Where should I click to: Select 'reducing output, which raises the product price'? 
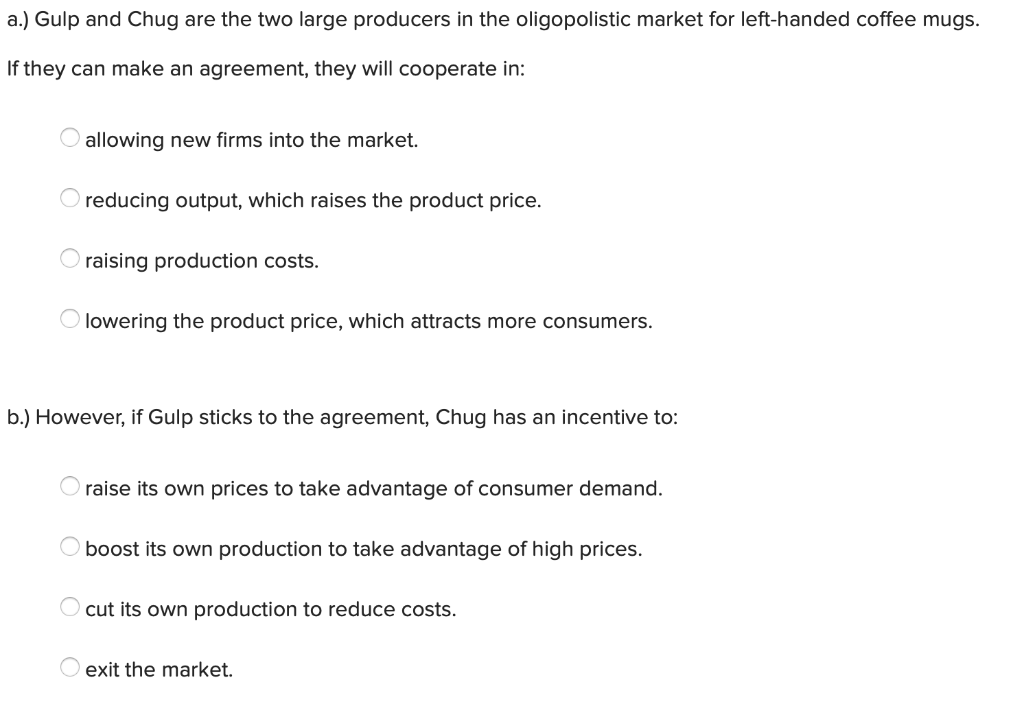pos(69,197)
